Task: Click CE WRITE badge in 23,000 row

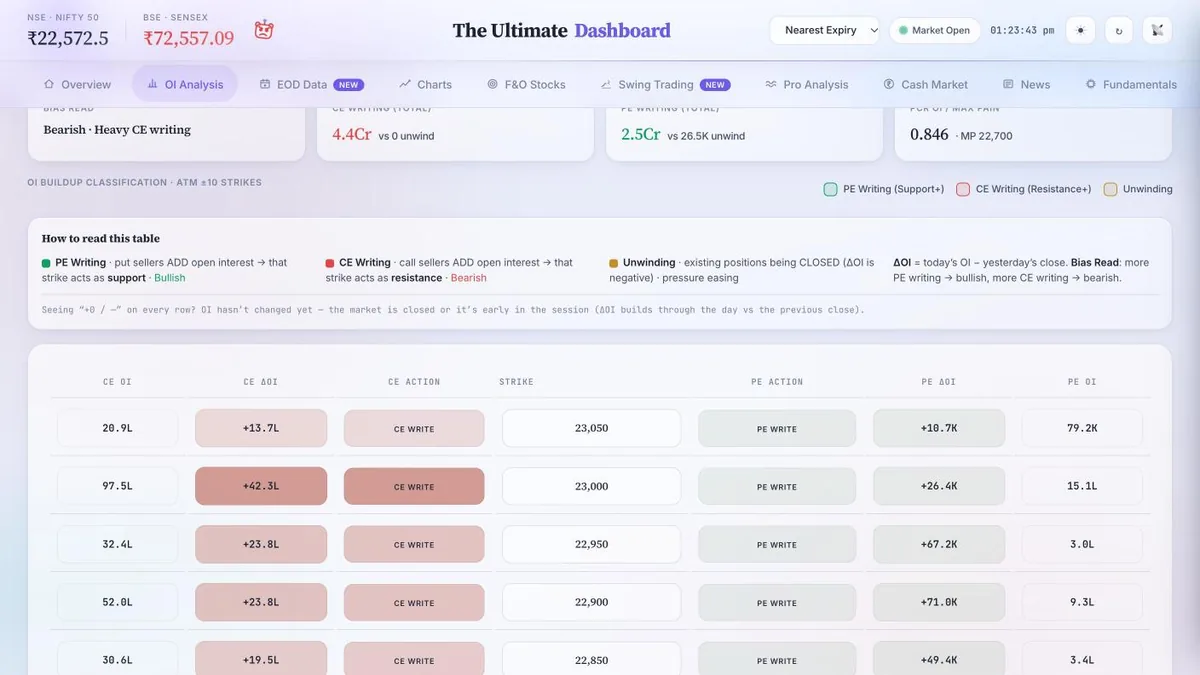Action: coord(414,486)
